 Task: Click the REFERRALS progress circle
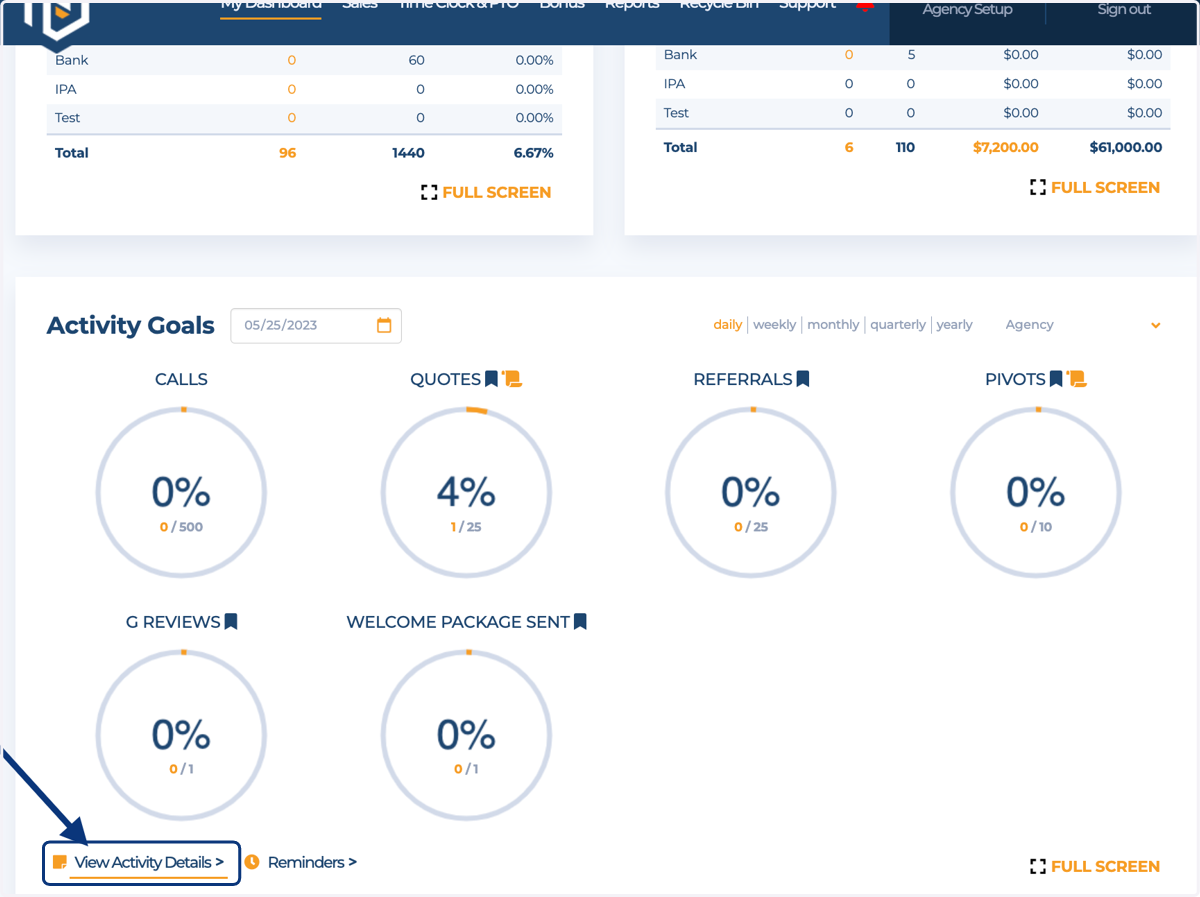(x=751, y=492)
